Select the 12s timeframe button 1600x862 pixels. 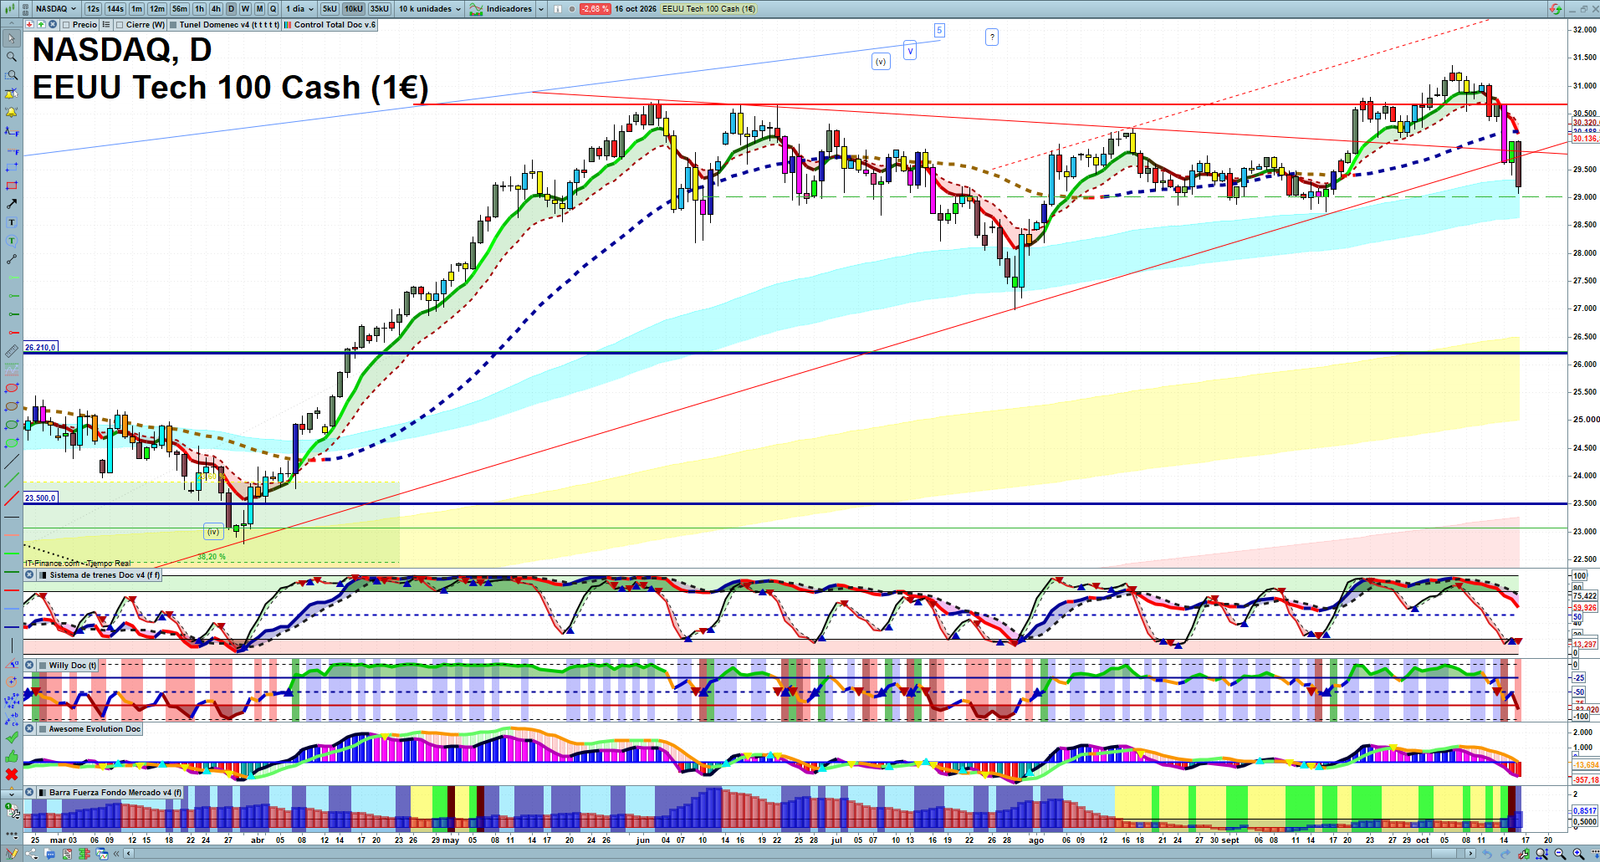tap(93, 9)
